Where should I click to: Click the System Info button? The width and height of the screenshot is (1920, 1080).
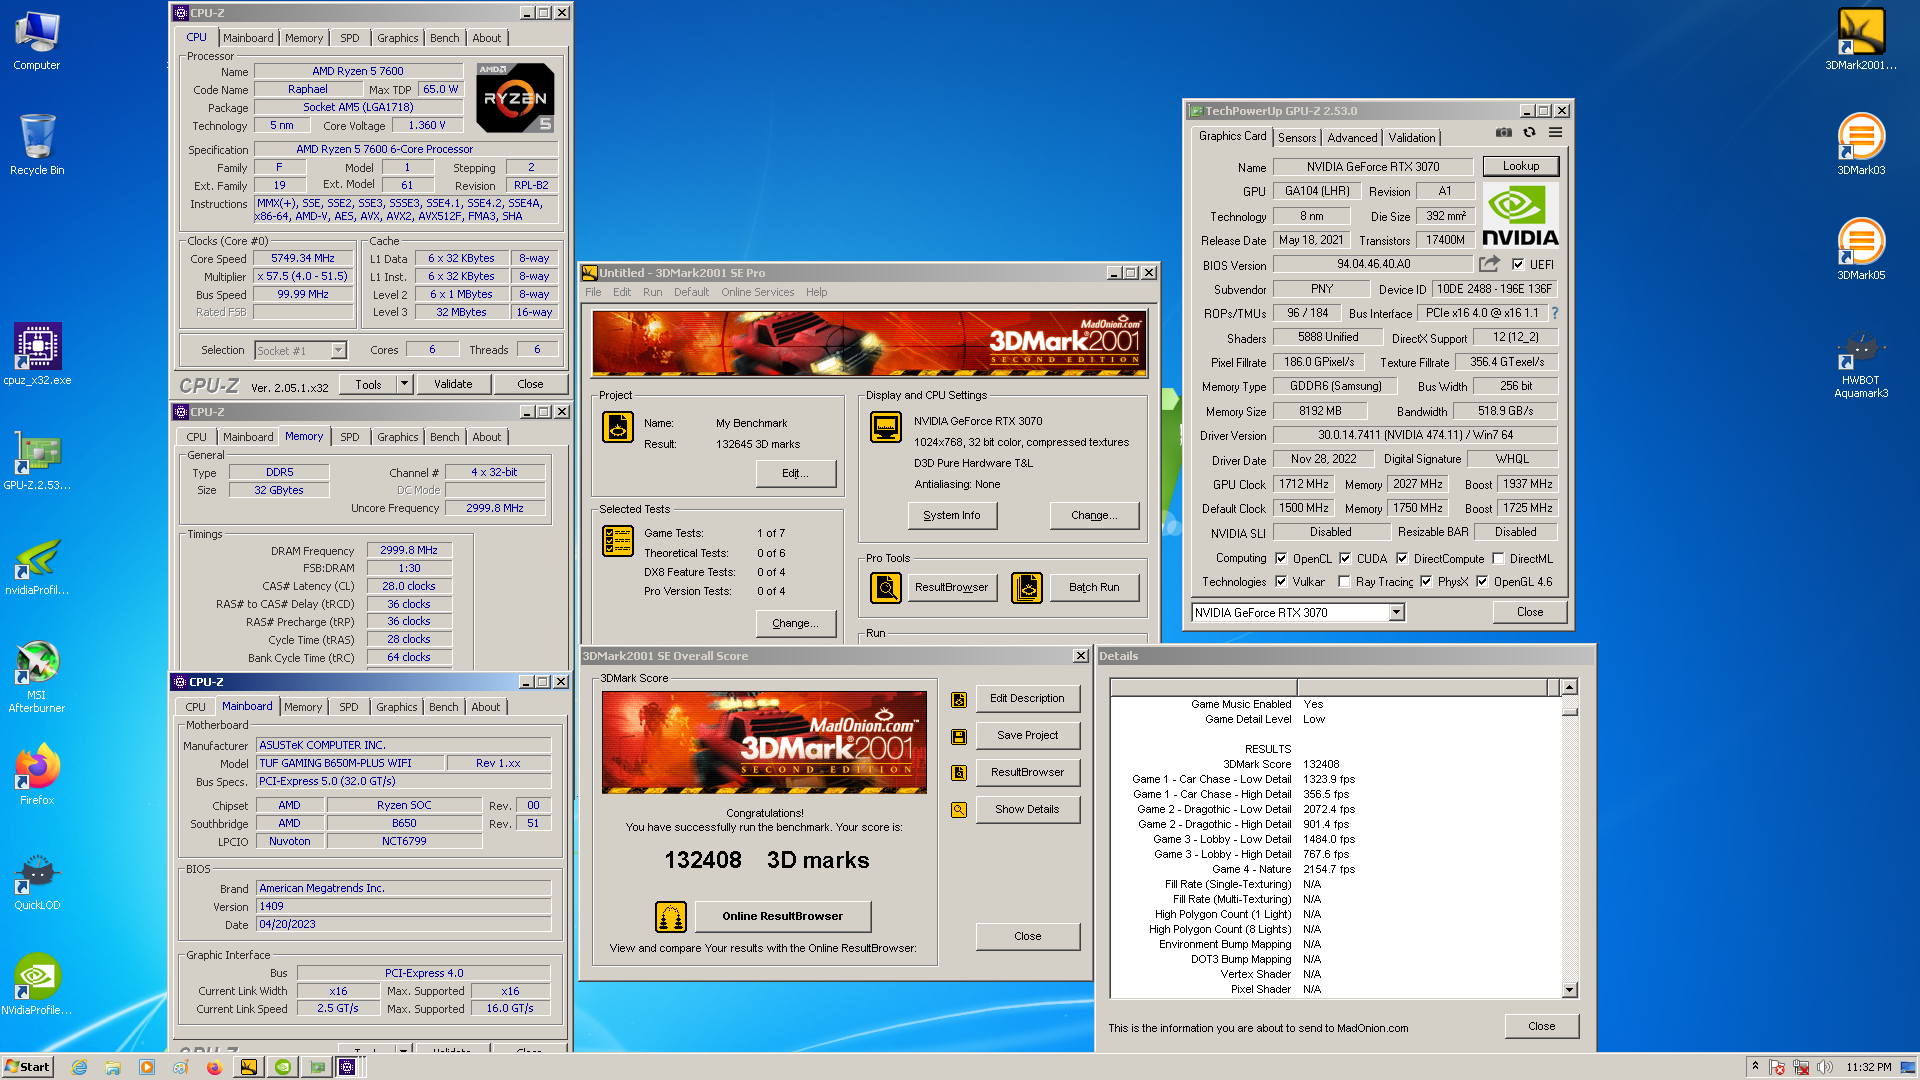pyautogui.click(x=952, y=516)
